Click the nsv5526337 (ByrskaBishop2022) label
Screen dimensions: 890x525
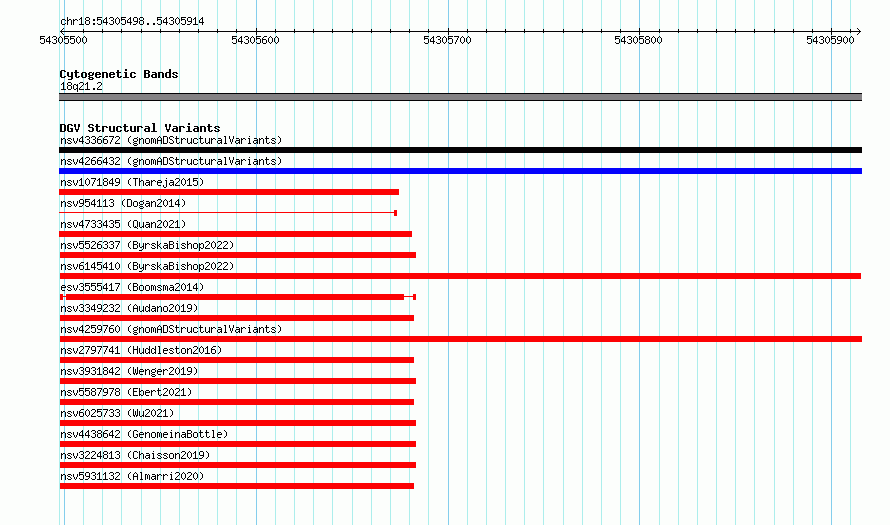click(x=147, y=245)
